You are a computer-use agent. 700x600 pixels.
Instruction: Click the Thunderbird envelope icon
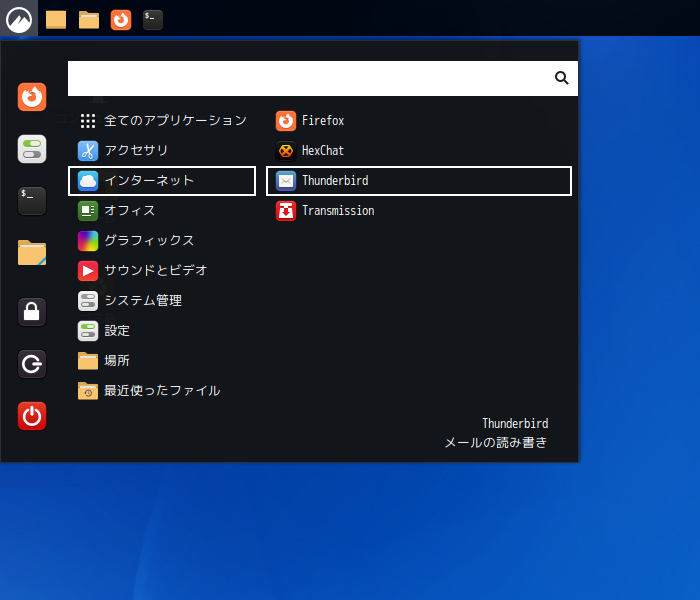pyautogui.click(x=286, y=181)
